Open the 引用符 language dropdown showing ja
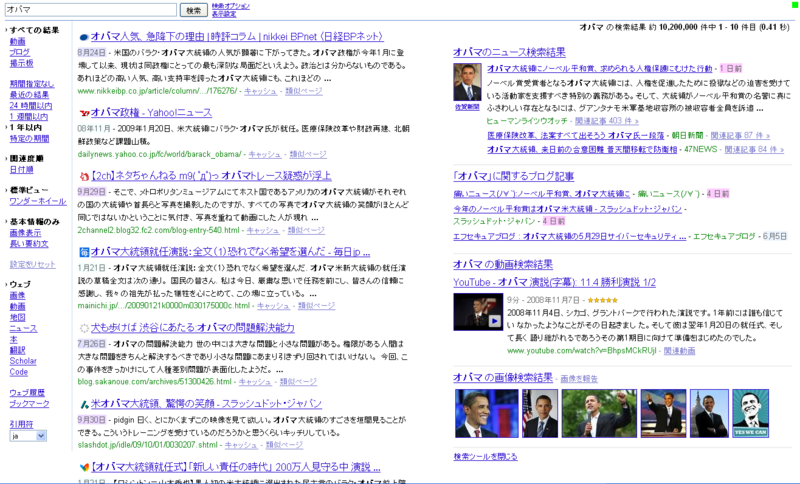 [28, 436]
